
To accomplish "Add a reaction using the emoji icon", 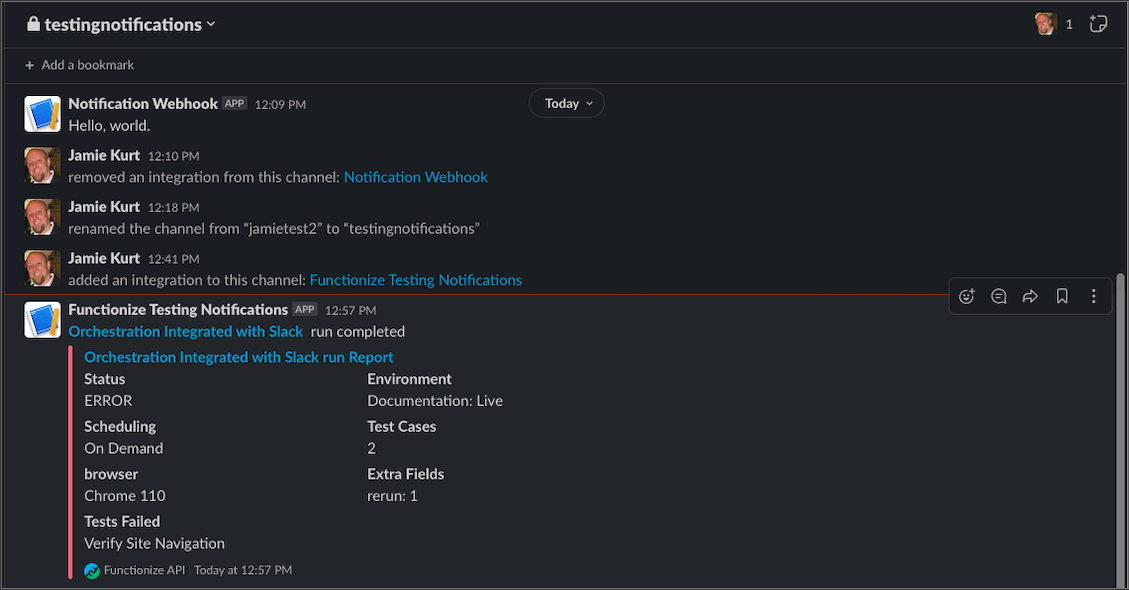I will 966,296.
